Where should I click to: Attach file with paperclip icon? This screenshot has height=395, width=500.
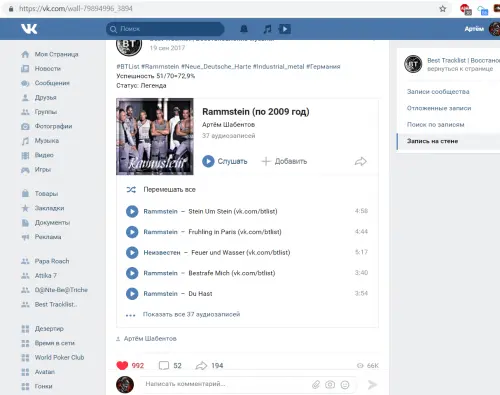pos(316,385)
